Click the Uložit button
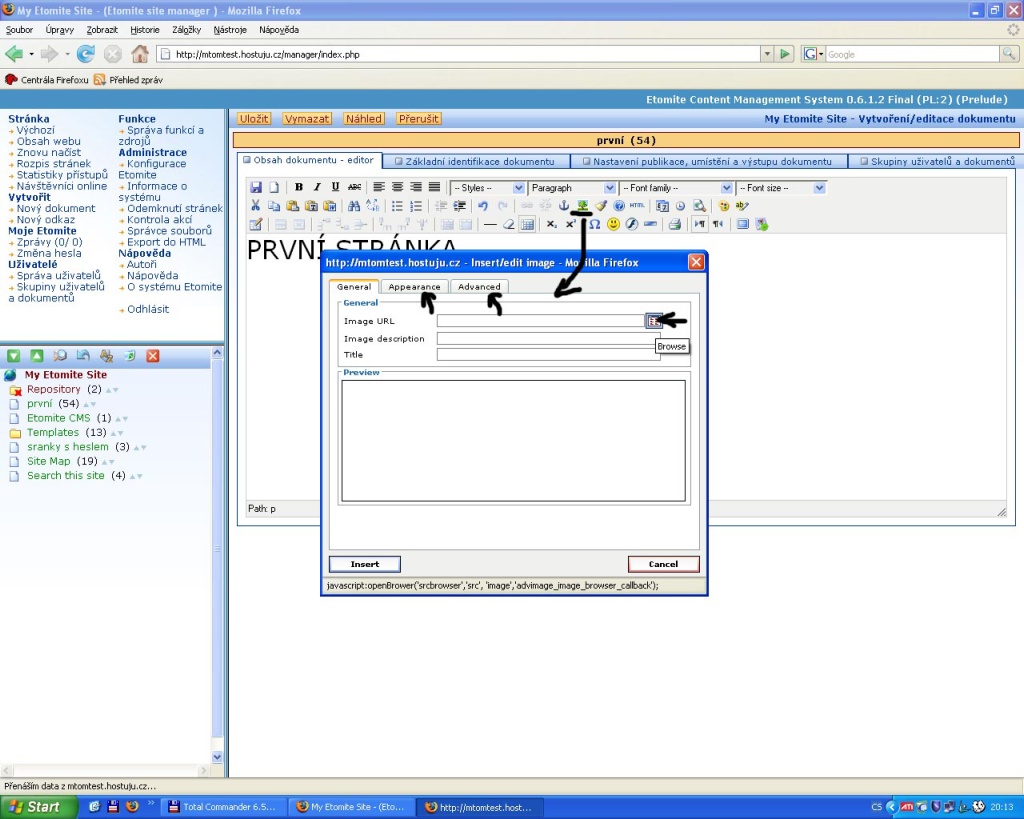Screen dimensions: 1024x819 coord(254,118)
